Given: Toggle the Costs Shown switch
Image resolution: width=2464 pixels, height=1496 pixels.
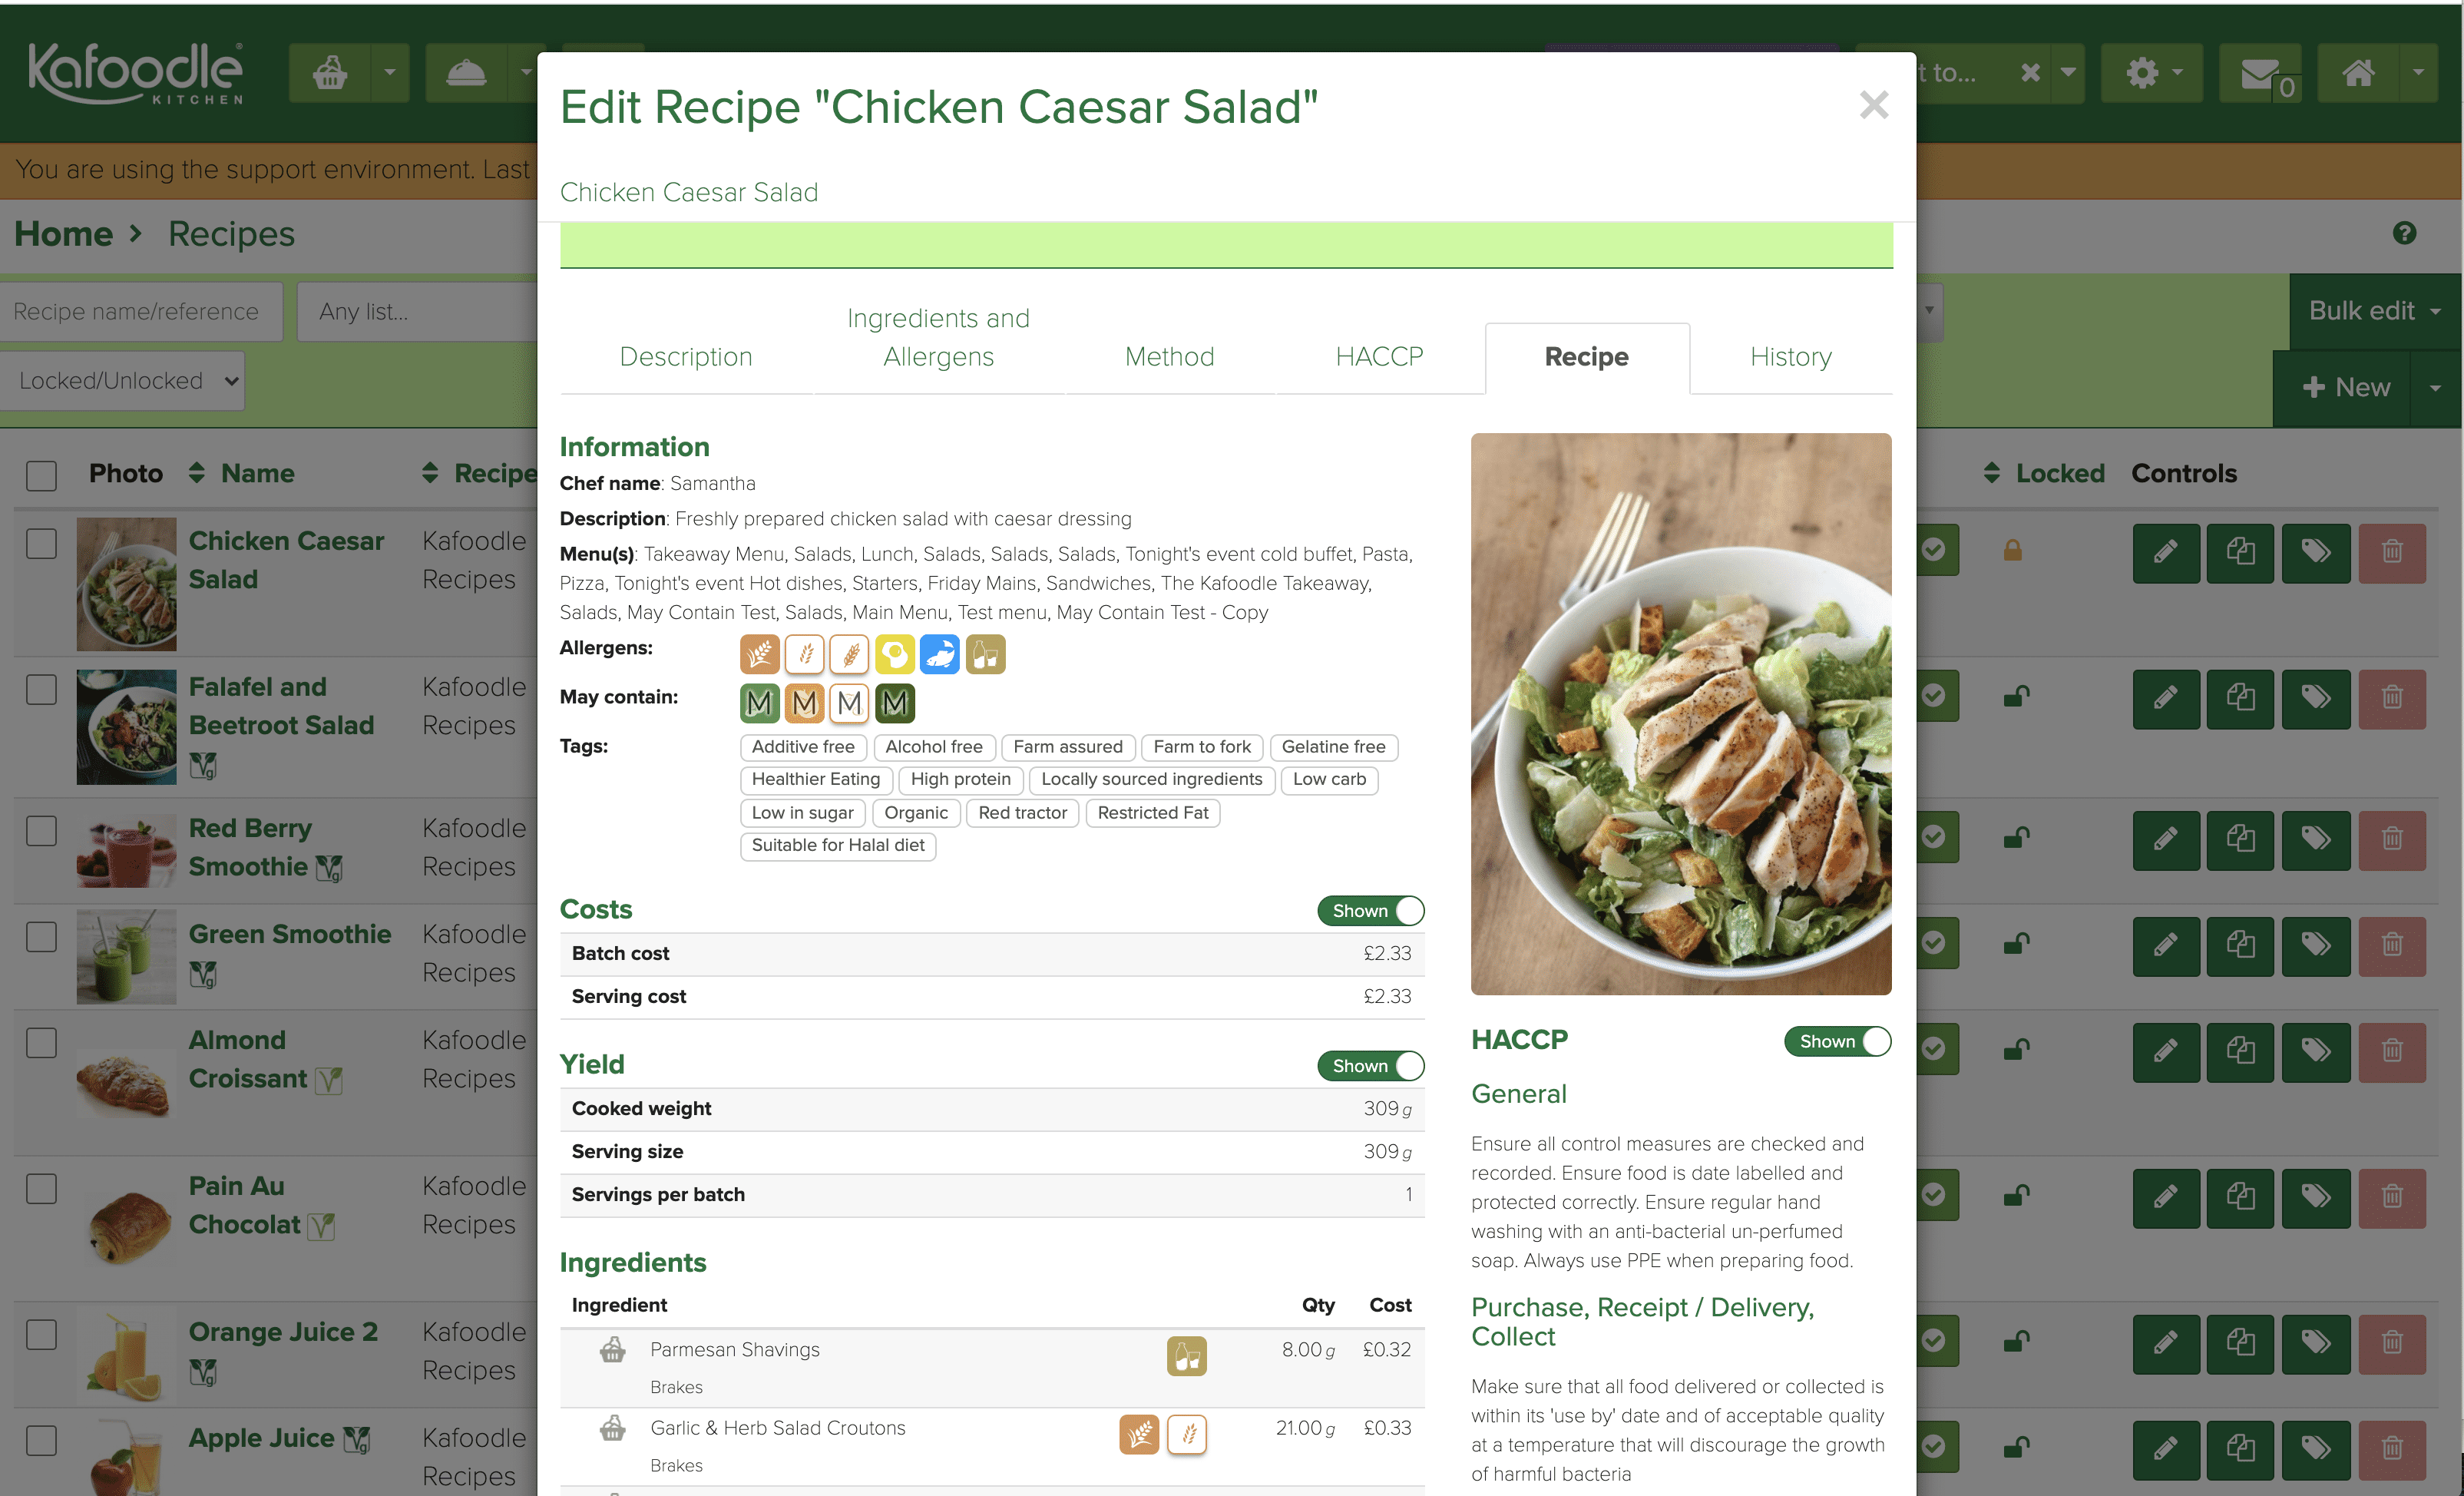Looking at the screenshot, I should [1370, 911].
